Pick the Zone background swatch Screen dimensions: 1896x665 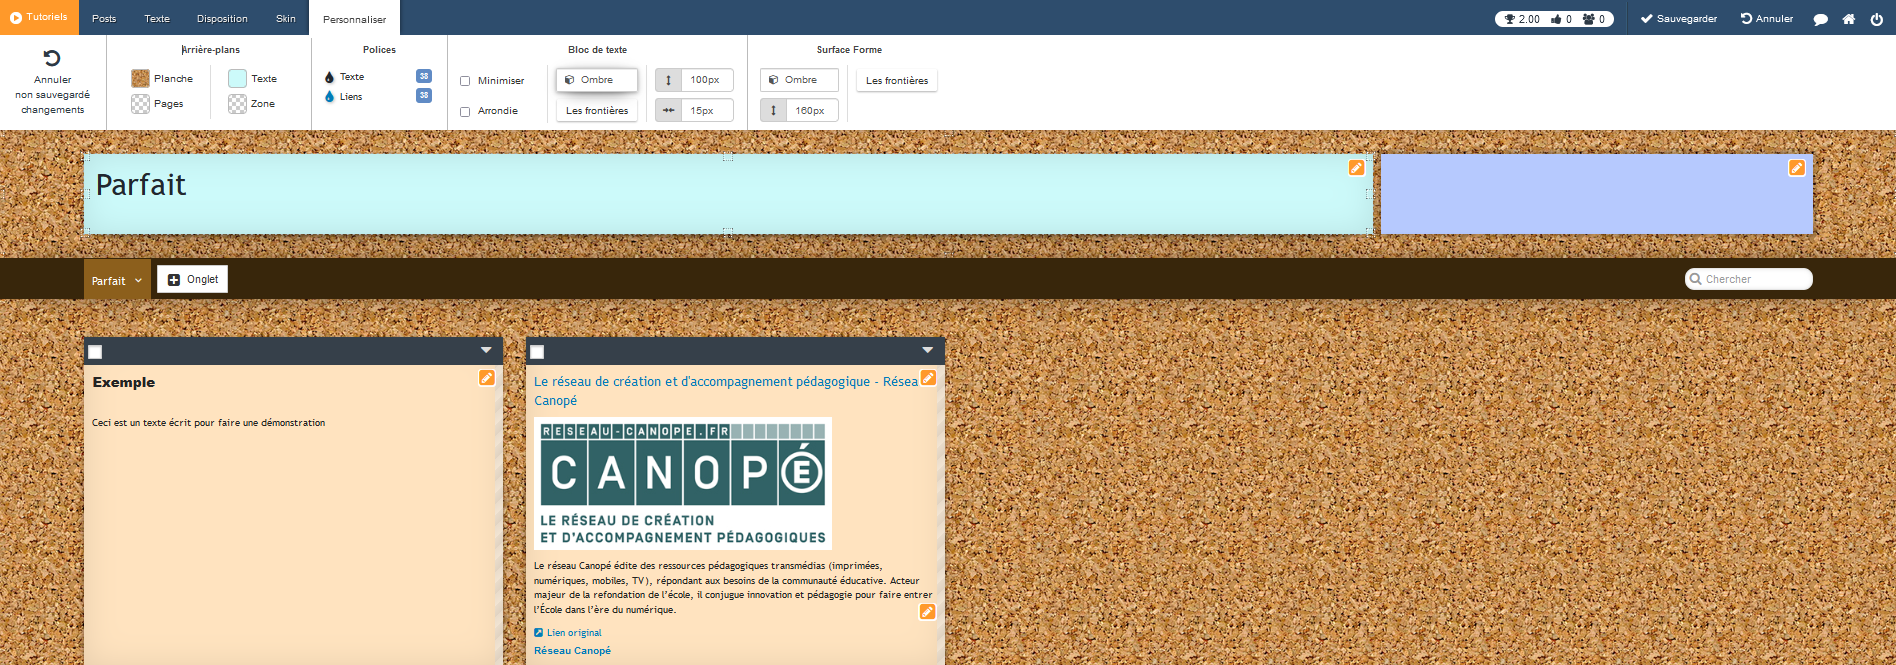pyautogui.click(x=237, y=104)
